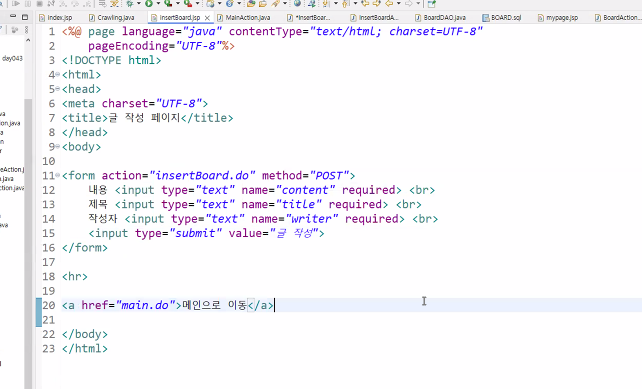Click the Resume debug icon
This screenshot has height=389, width=642.
click(x=16, y=4)
